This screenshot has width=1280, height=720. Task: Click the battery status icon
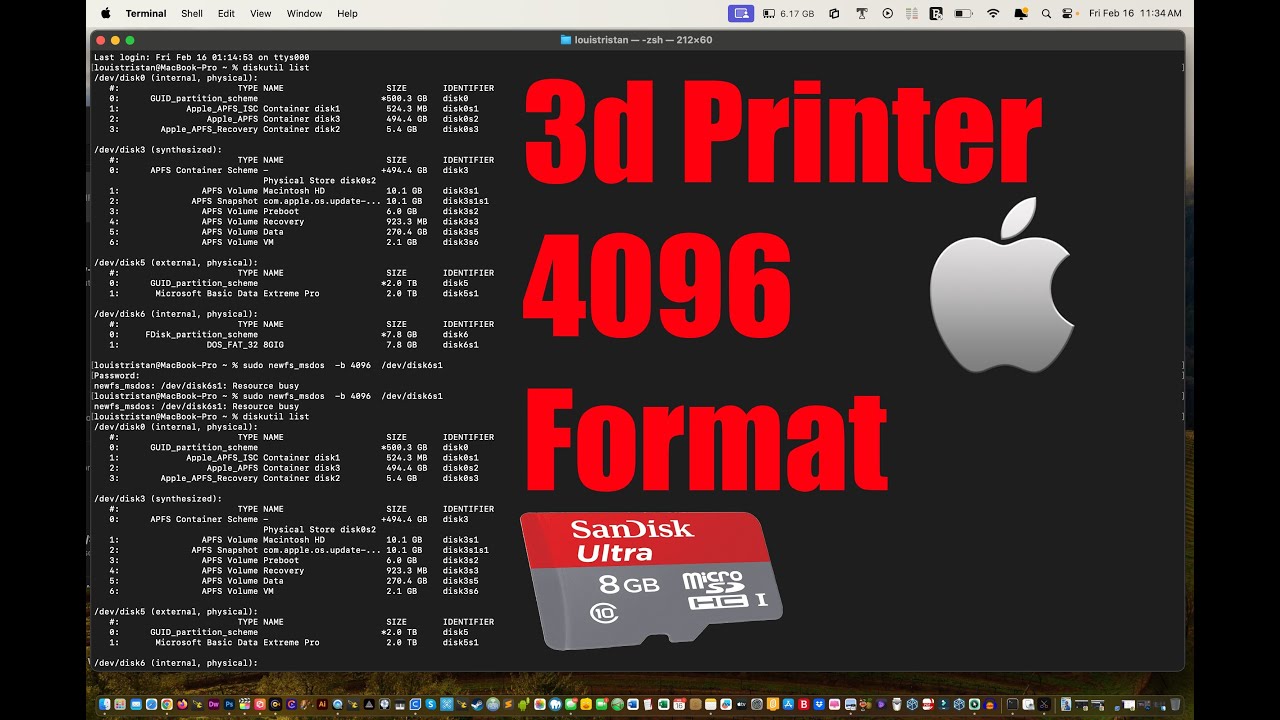(963, 13)
